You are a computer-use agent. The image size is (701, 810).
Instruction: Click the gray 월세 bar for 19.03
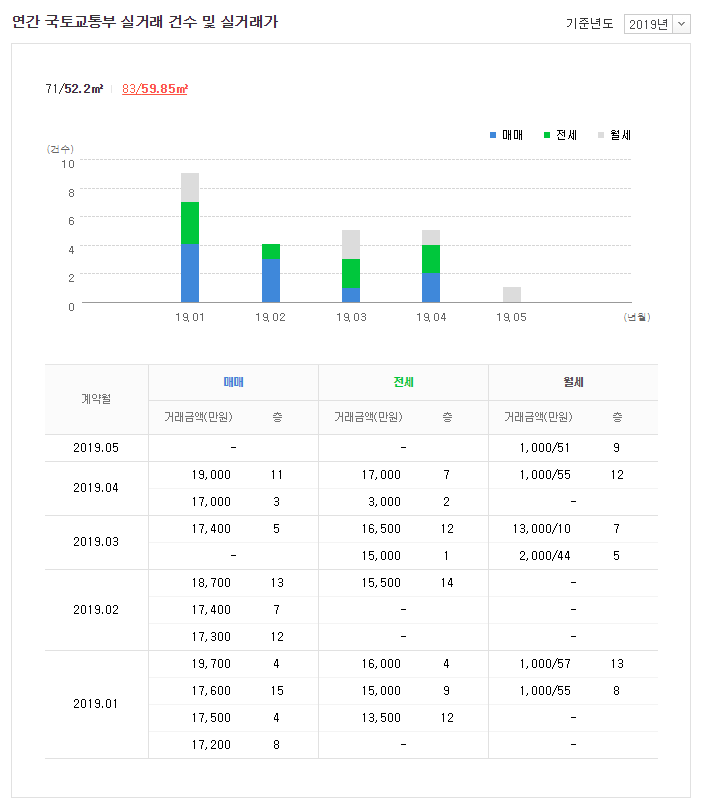coord(351,245)
